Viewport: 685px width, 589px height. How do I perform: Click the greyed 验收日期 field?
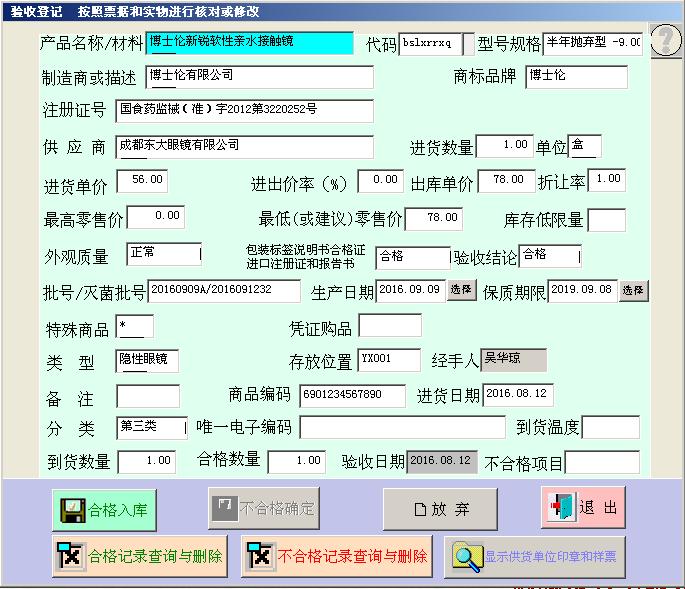point(442,462)
